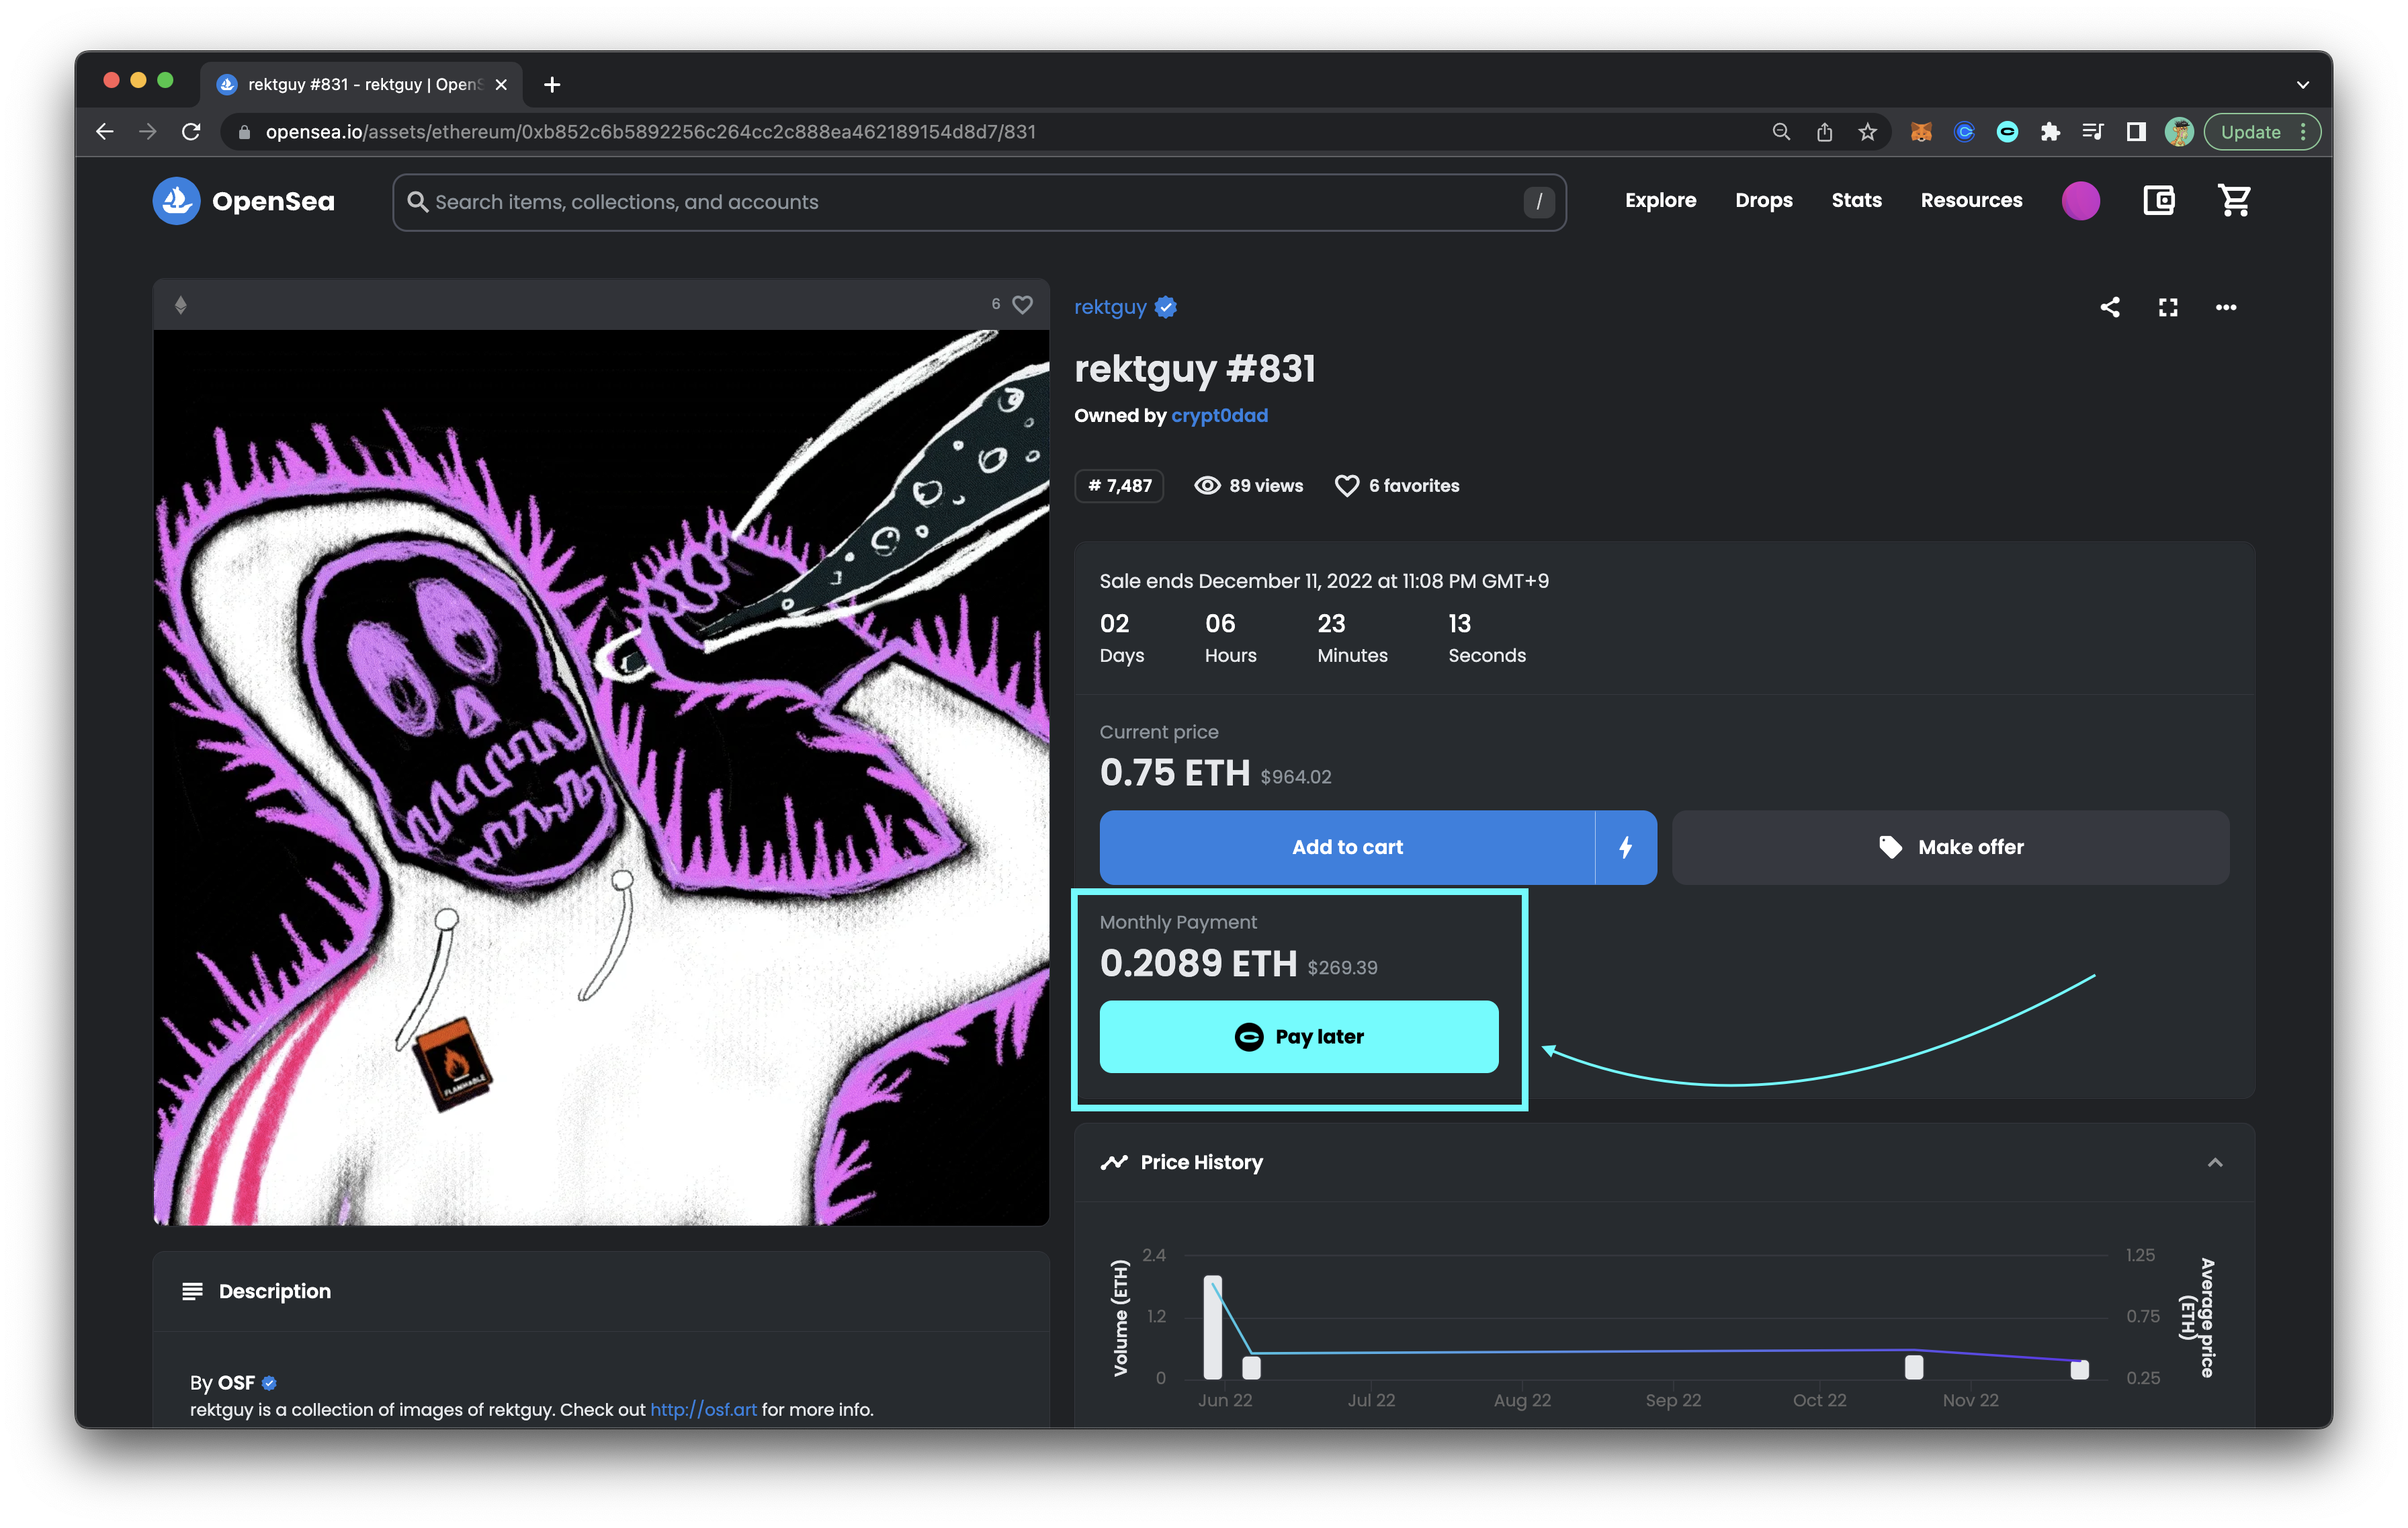The width and height of the screenshot is (2408, 1528).
Task: Open the Chrome extensions puzzle icon
Action: 2050,132
